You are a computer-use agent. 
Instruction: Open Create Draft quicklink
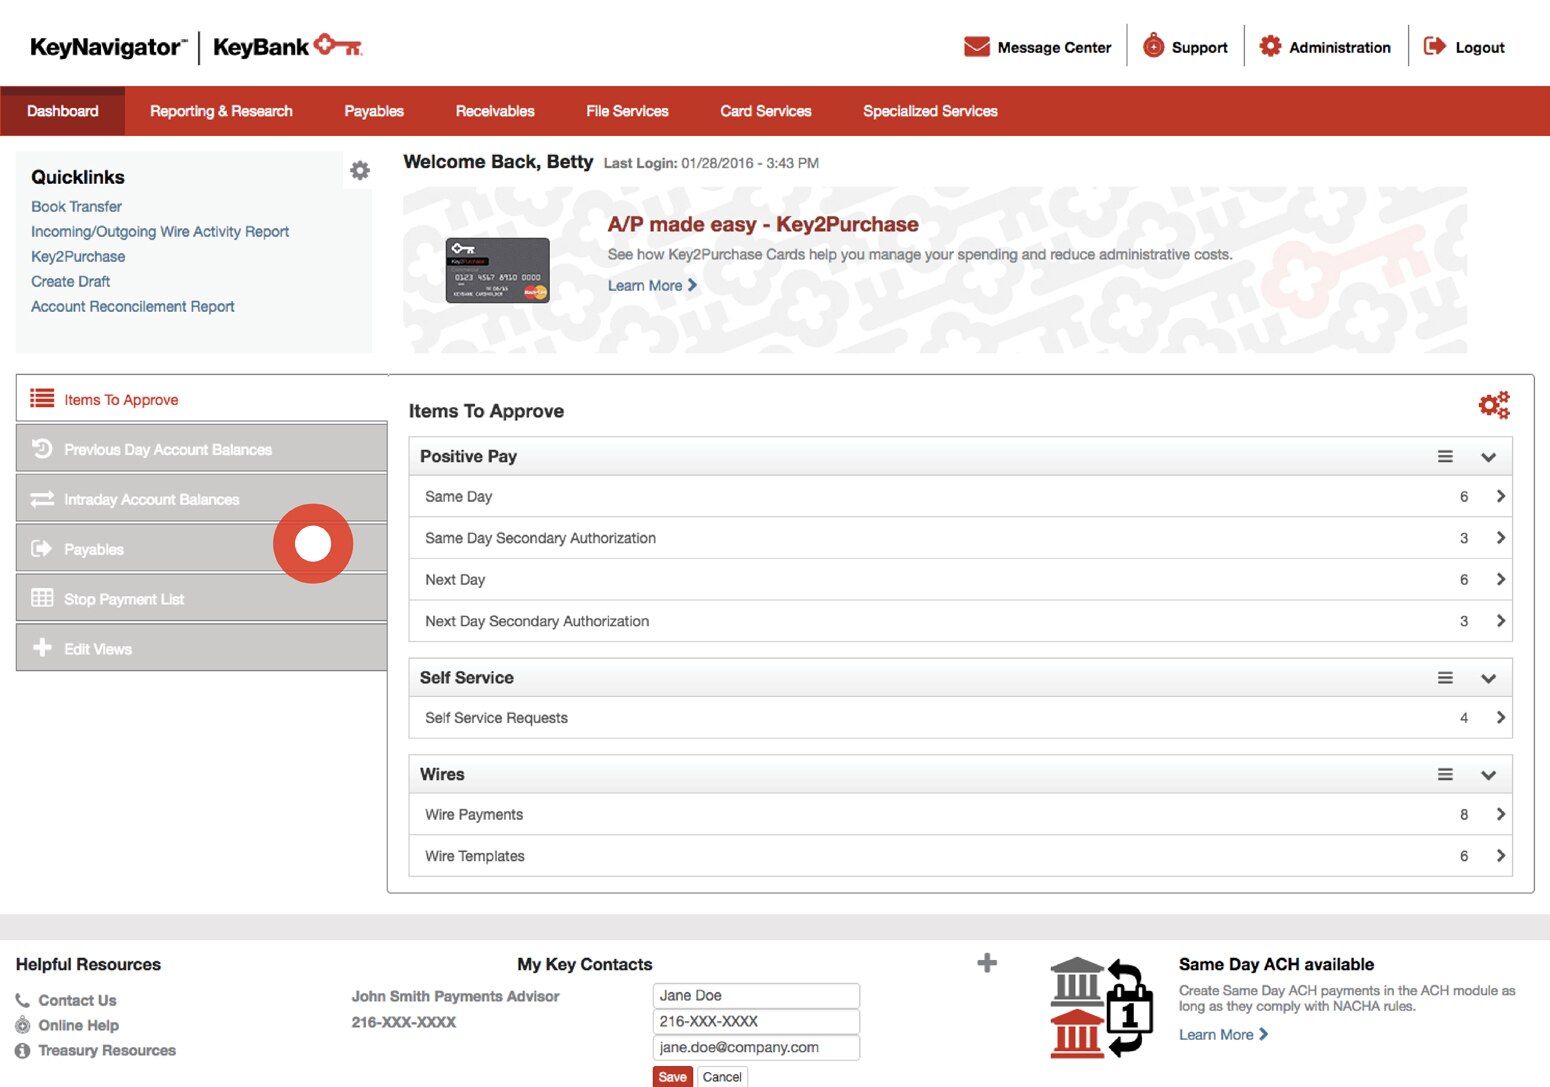pyautogui.click(x=70, y=281)
